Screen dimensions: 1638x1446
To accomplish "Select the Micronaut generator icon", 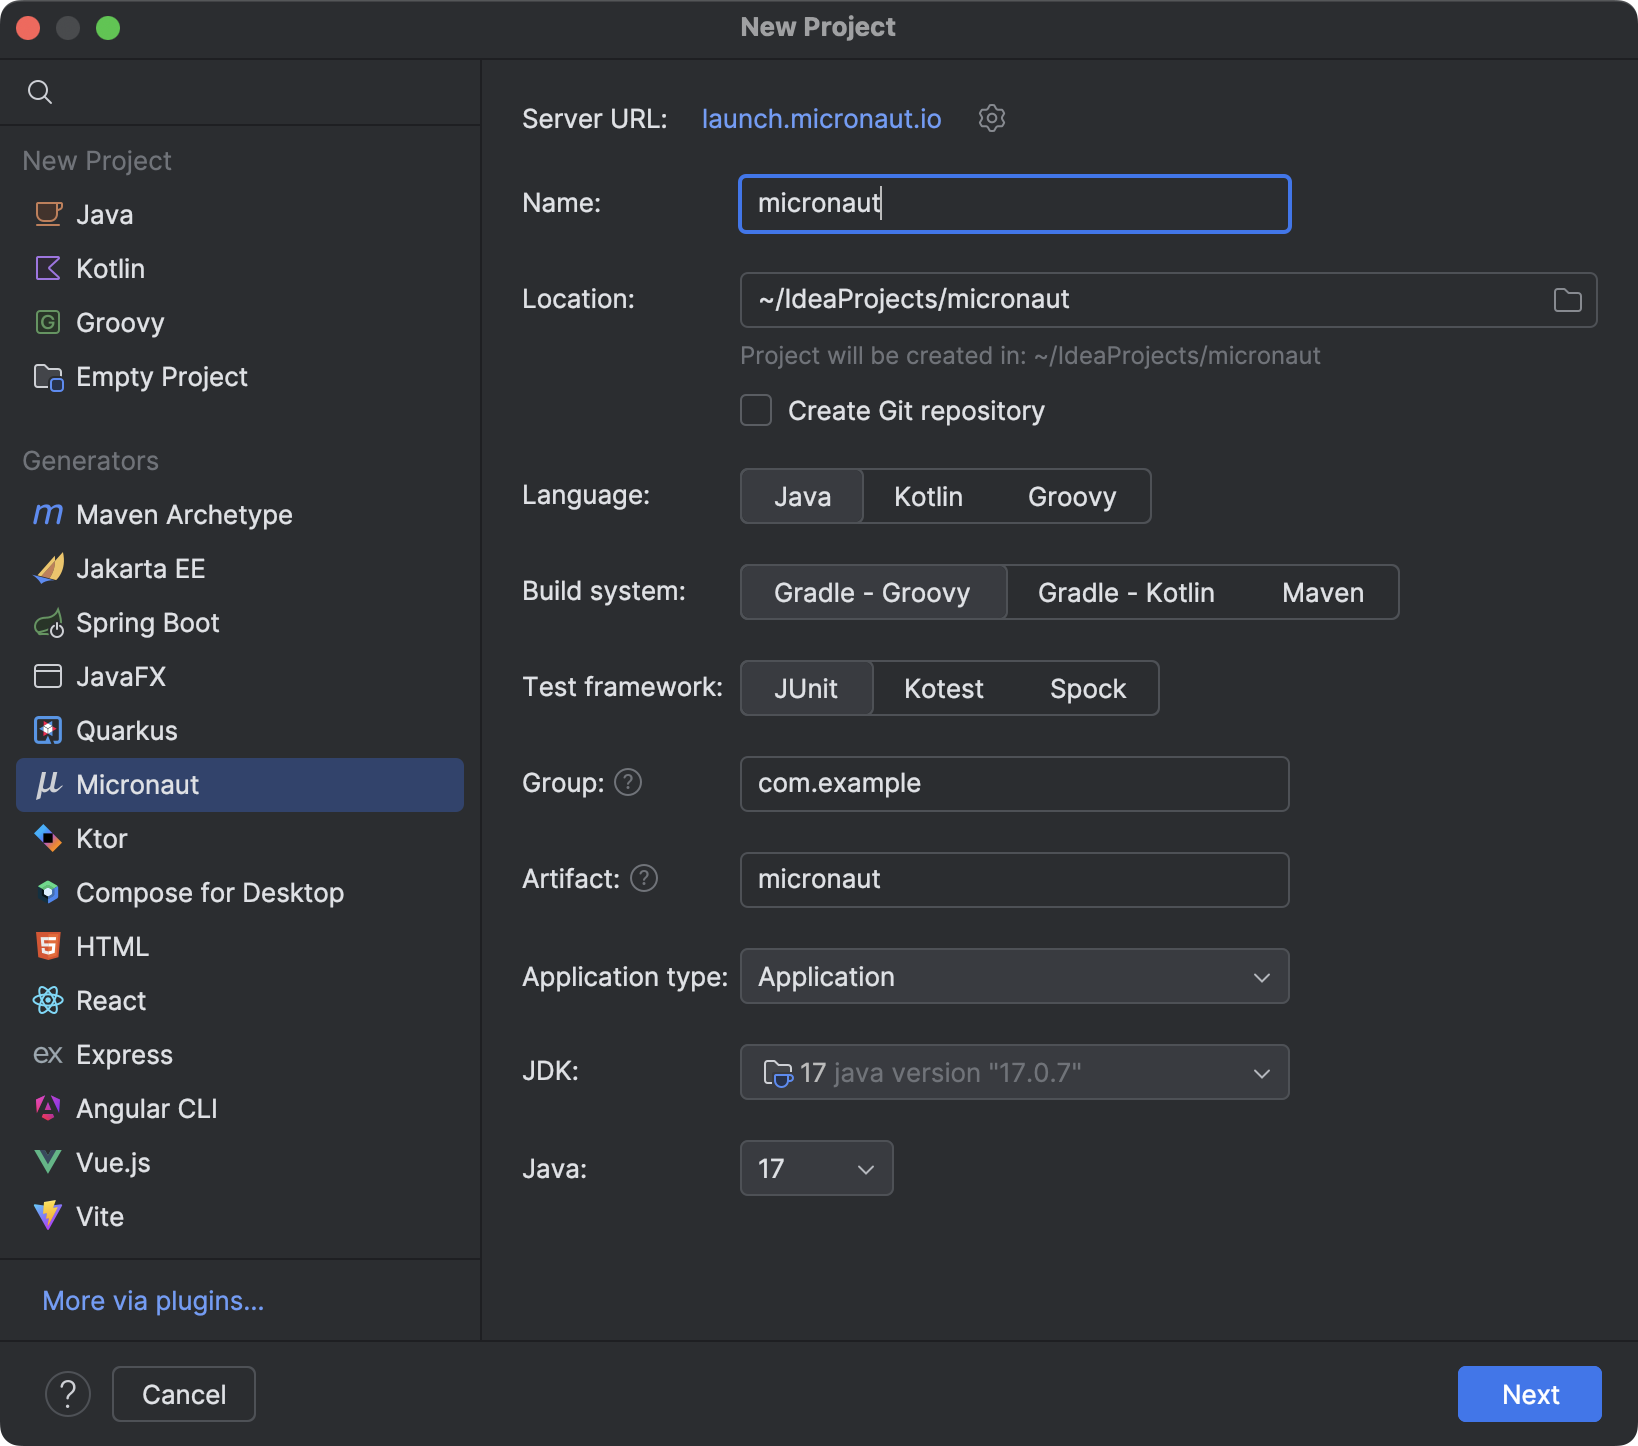I will pos(47,784).
